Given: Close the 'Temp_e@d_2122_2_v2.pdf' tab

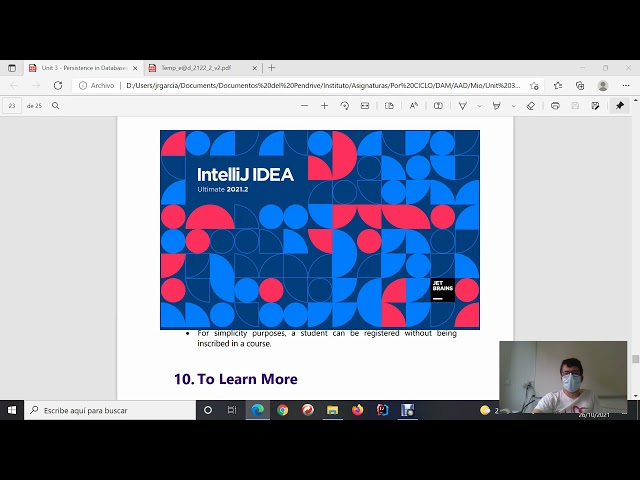Looking at the screenshot, I should 255,68.
